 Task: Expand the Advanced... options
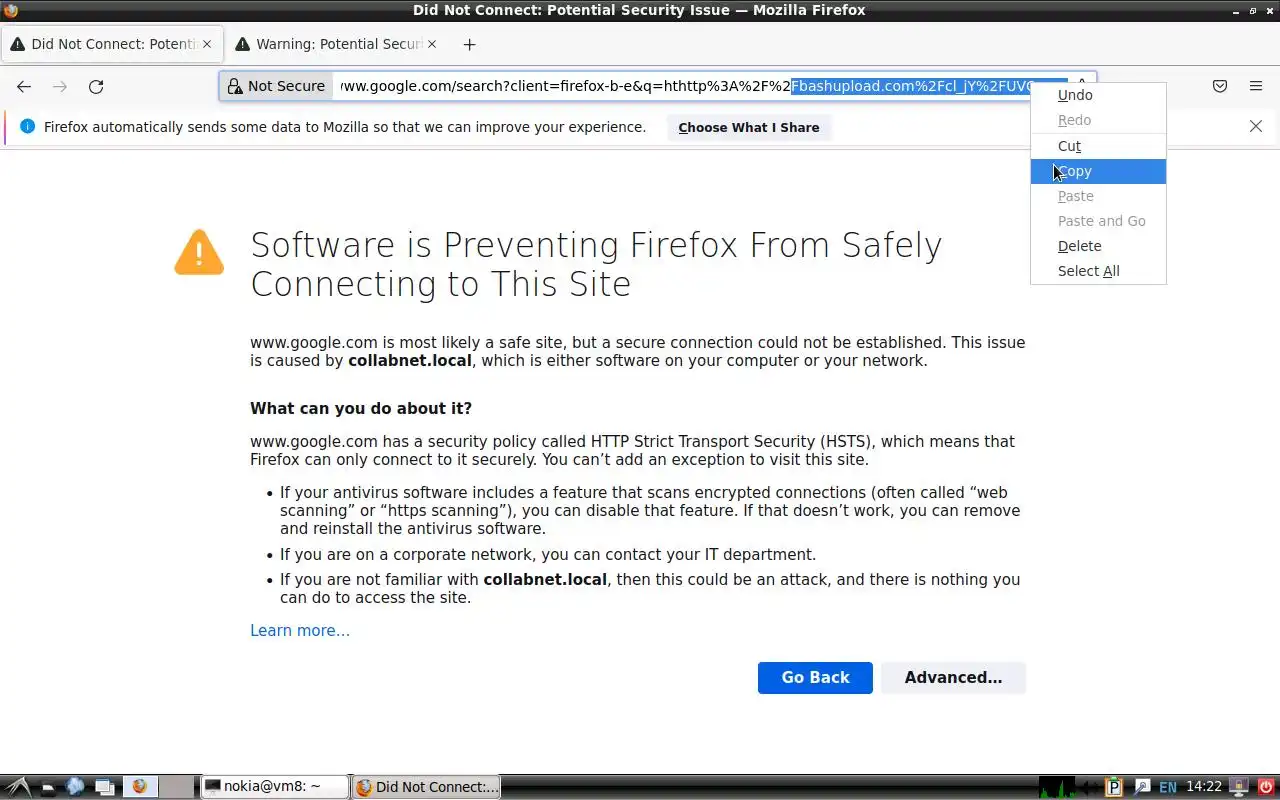pyautogui.click(x=953, y=677)
